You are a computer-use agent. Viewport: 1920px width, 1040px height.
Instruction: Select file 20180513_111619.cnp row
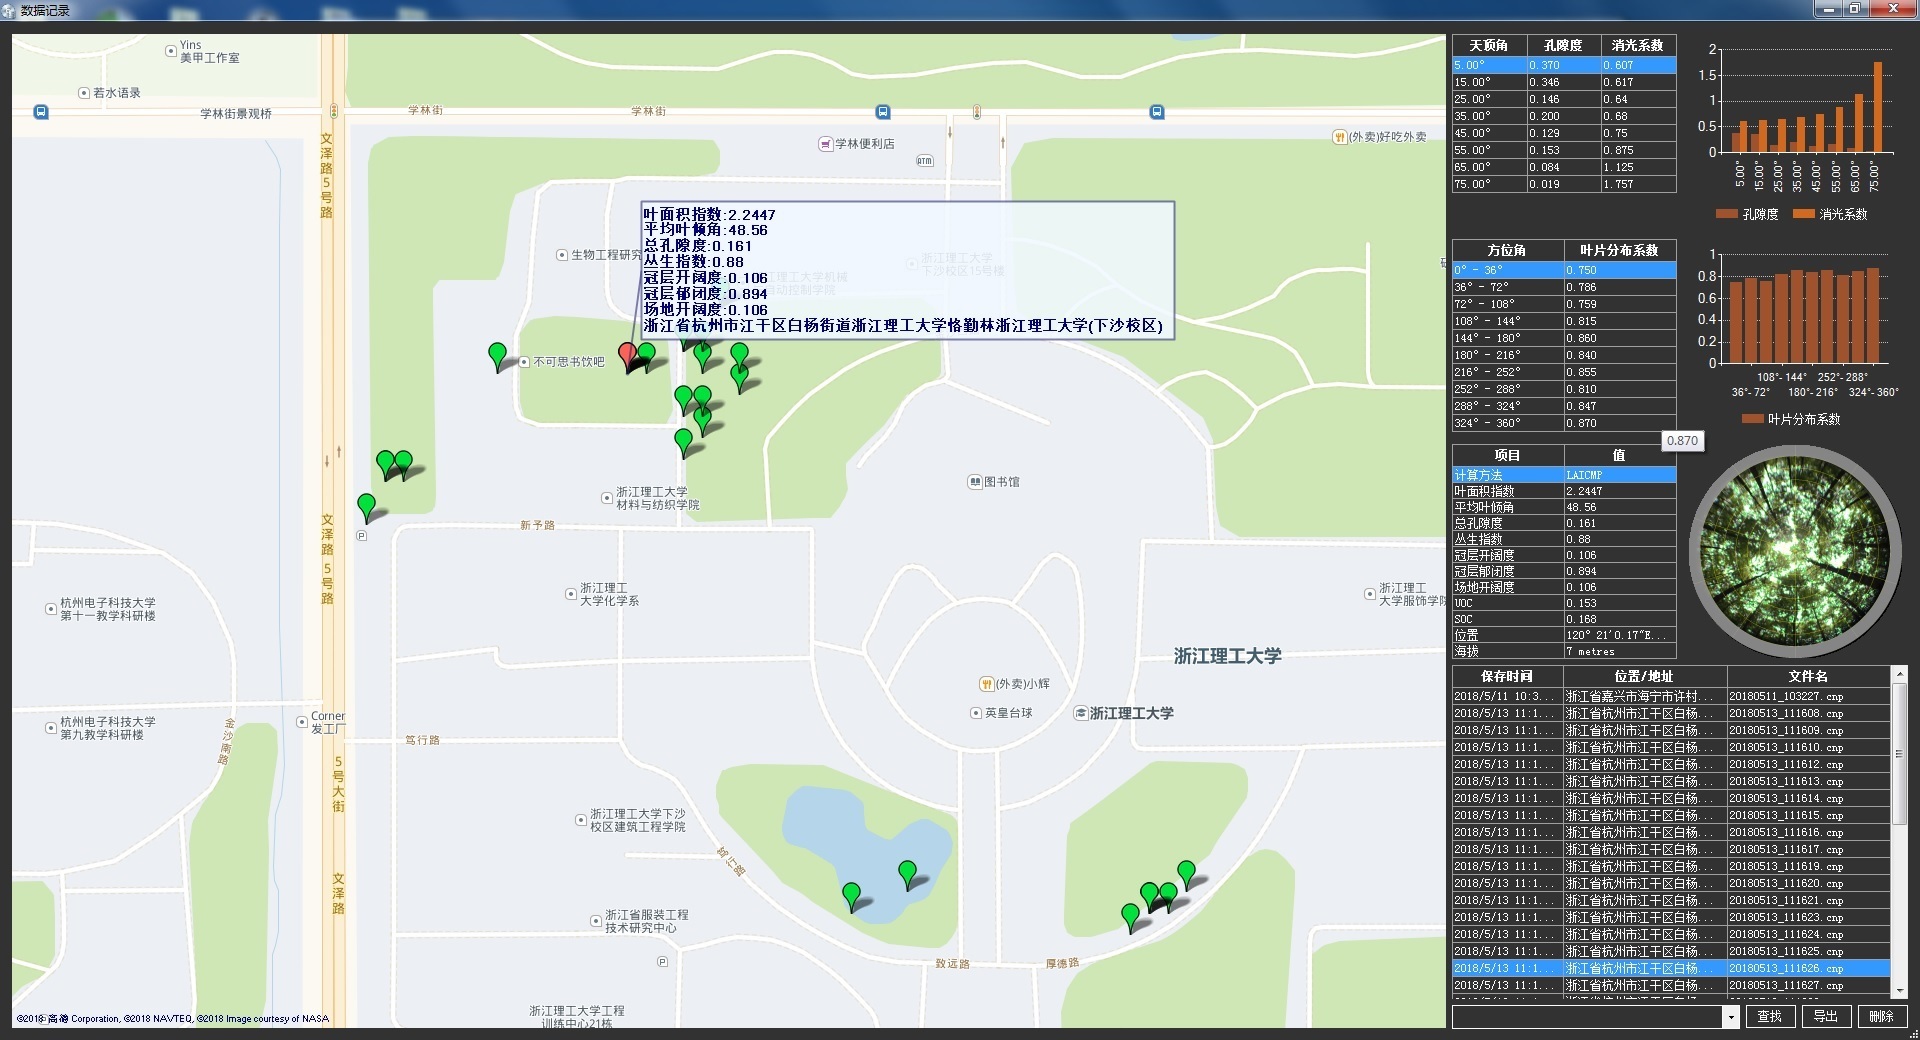point(1671,867)
